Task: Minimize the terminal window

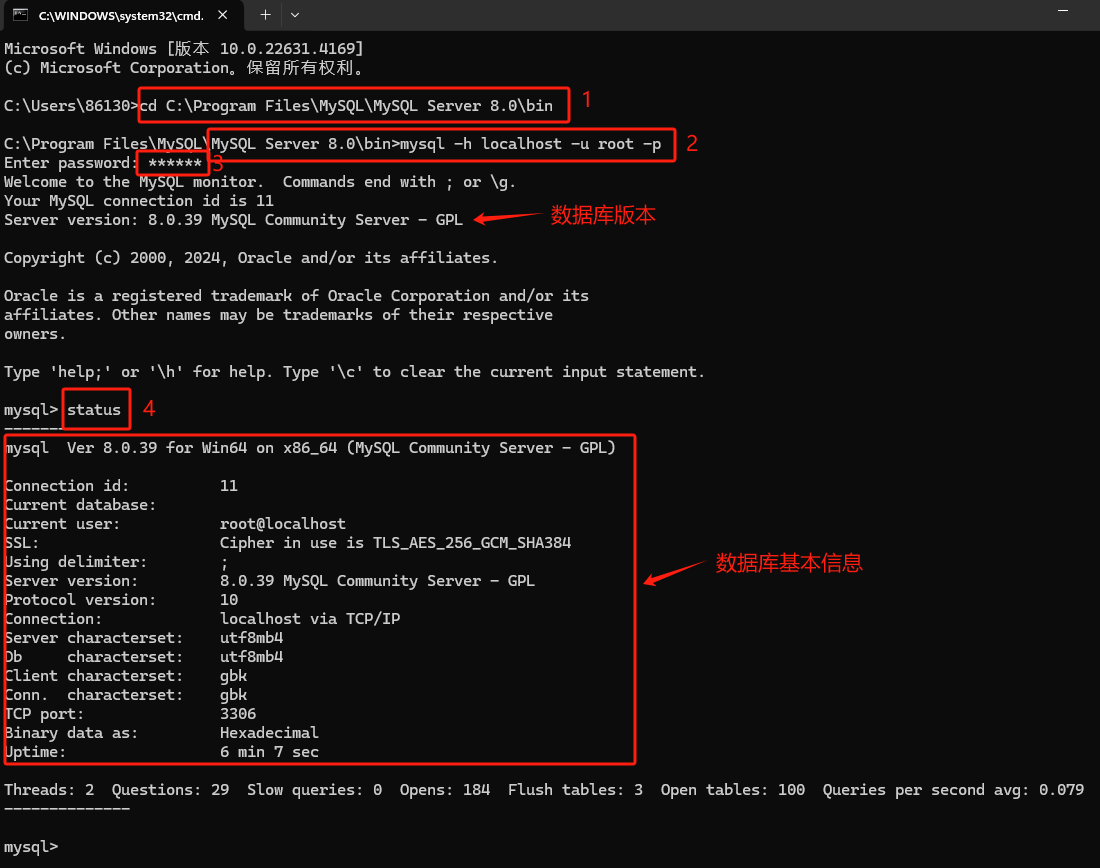Action: click(1063, 11)
